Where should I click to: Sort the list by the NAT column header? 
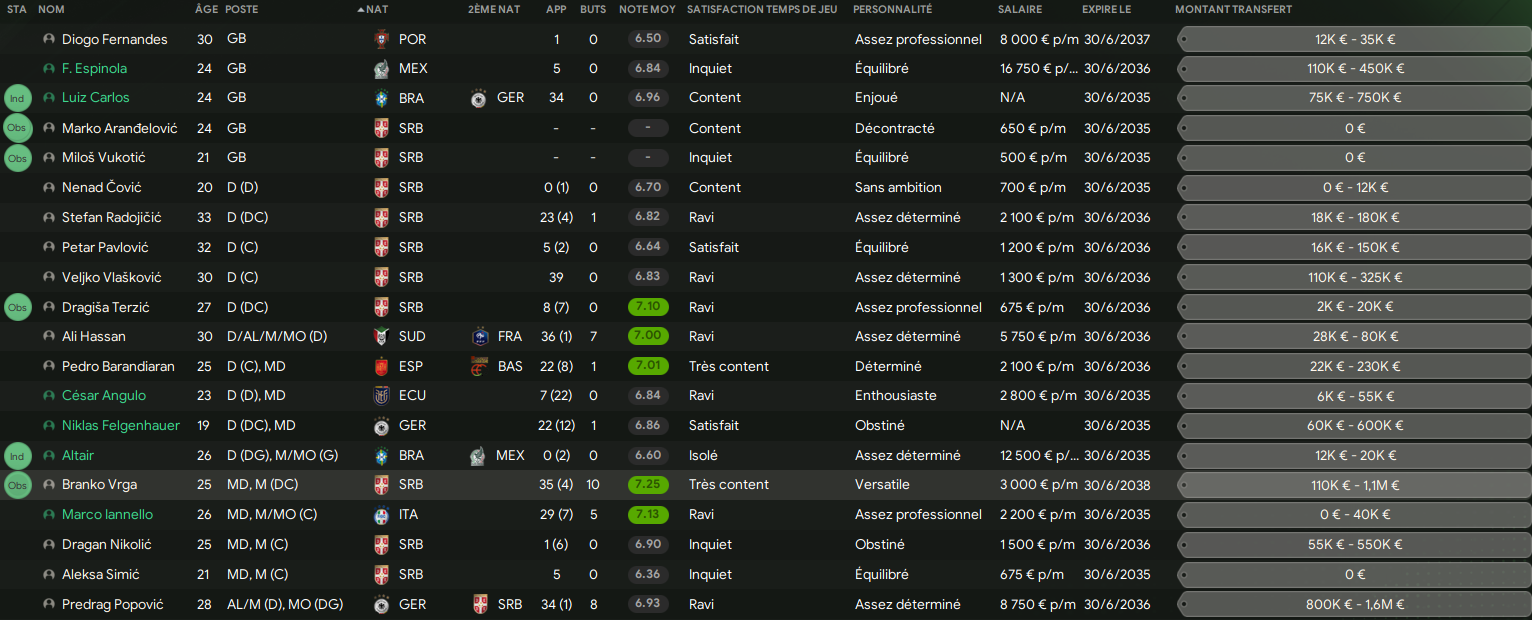pos(377,9)
